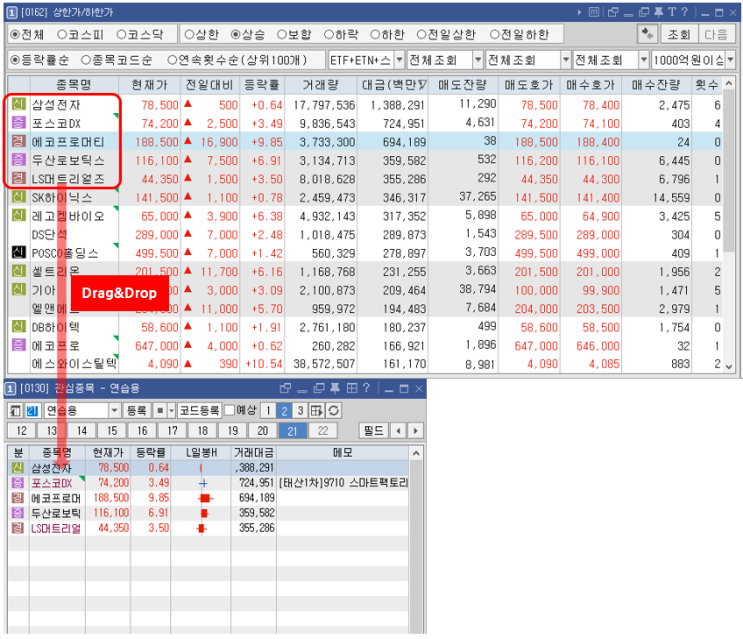Click the left arrow next to 필드
Viewport: 743px width, 639px height.
coord(399,431)
